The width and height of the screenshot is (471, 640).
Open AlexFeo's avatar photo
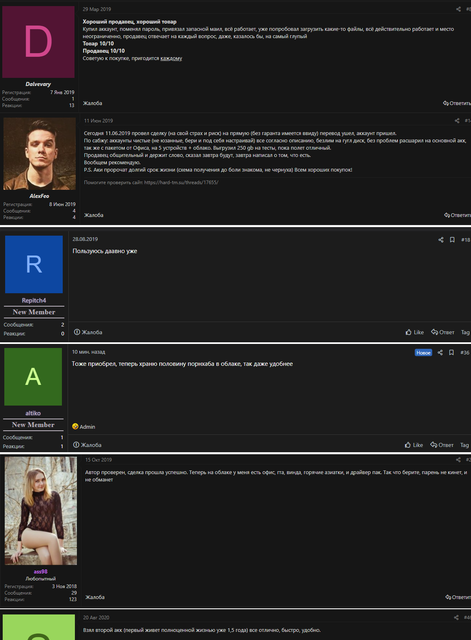(40, 154)
